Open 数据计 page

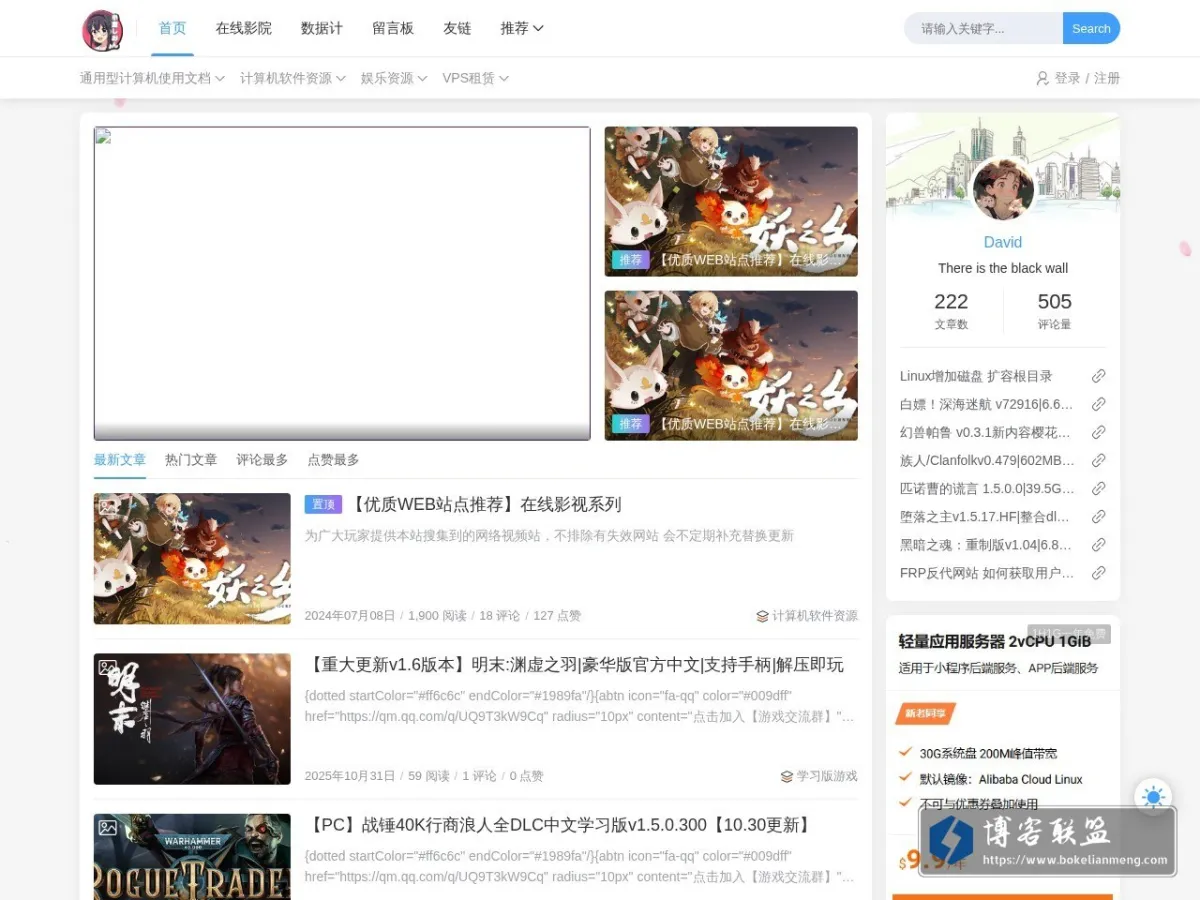tap(322, 28)
